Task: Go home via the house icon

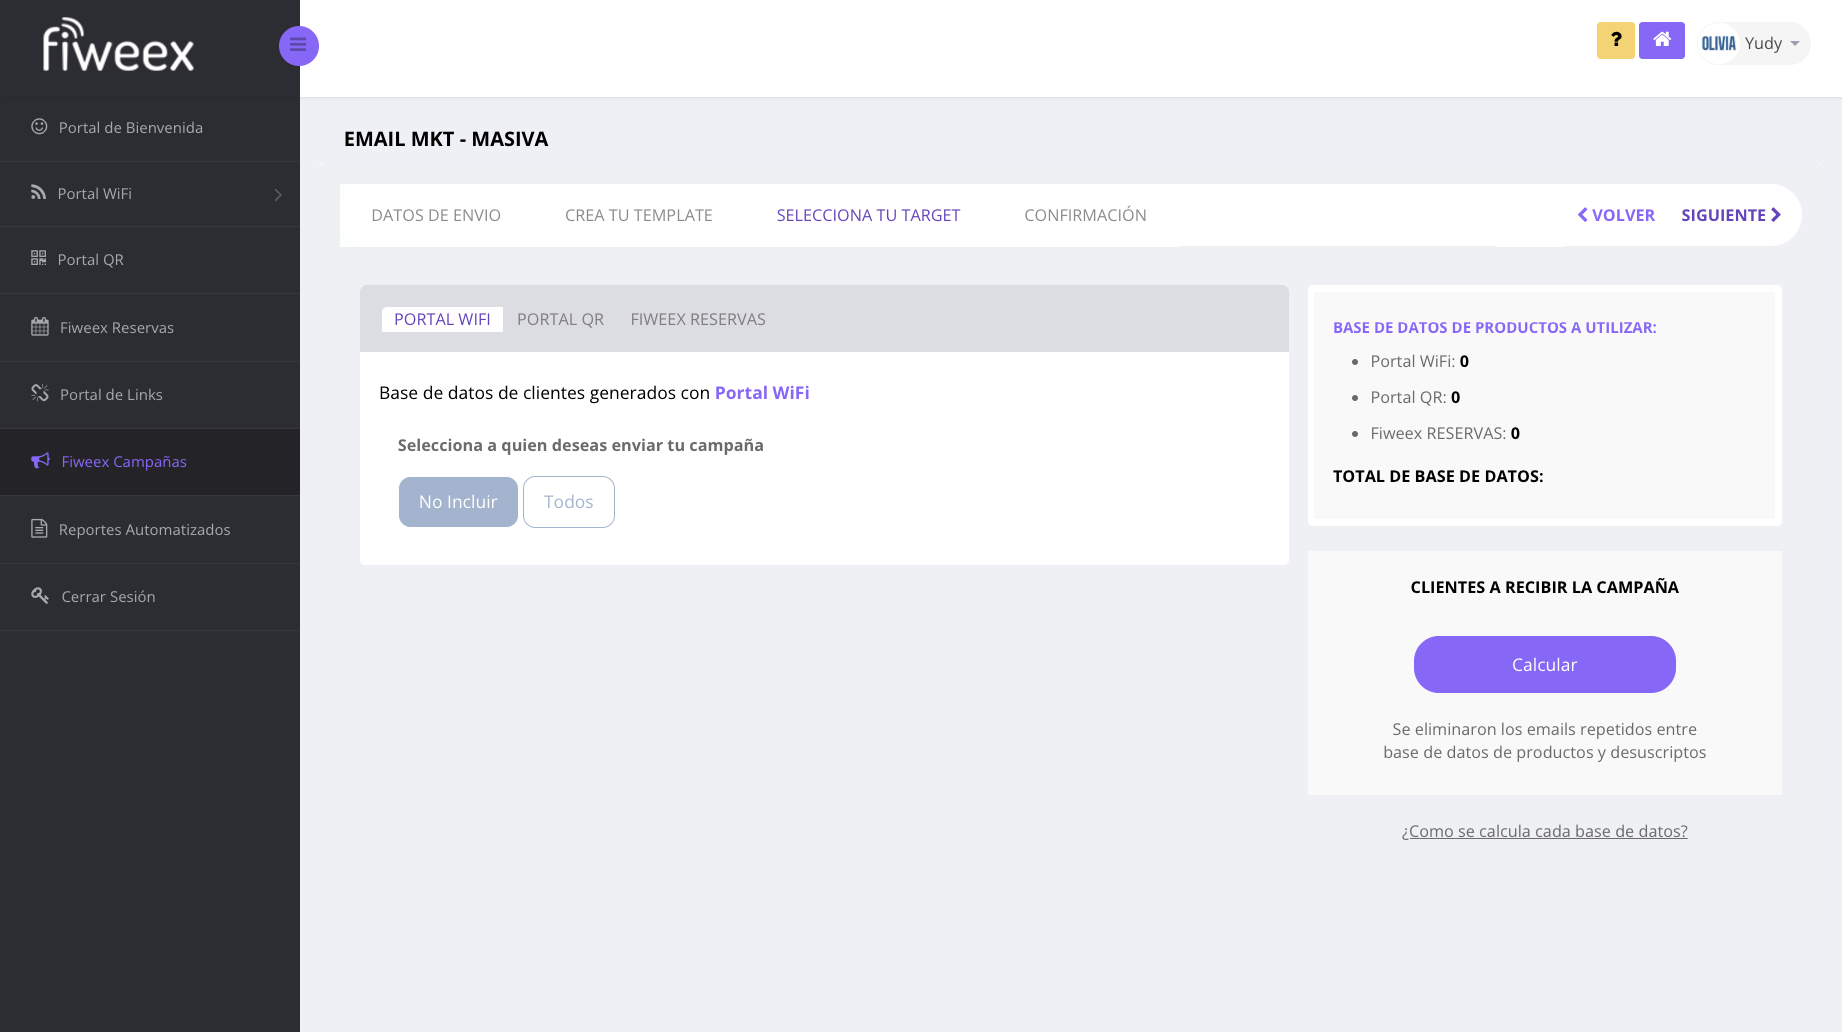Action: [1661, 41]
